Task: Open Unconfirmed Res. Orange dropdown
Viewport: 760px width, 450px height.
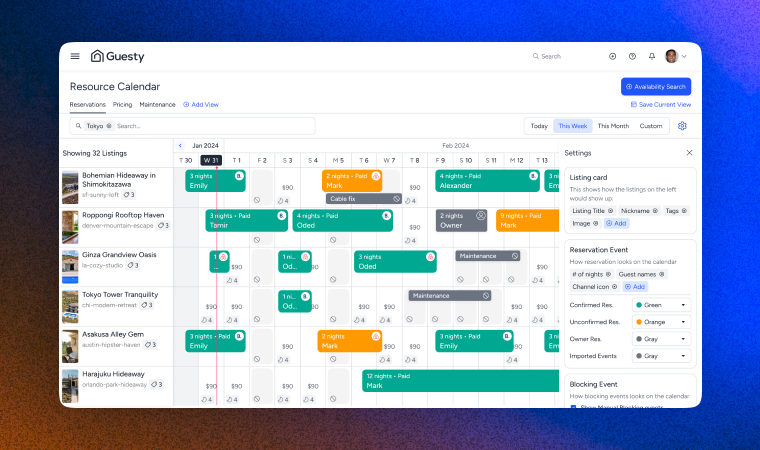Action: (x=661, y=322)
